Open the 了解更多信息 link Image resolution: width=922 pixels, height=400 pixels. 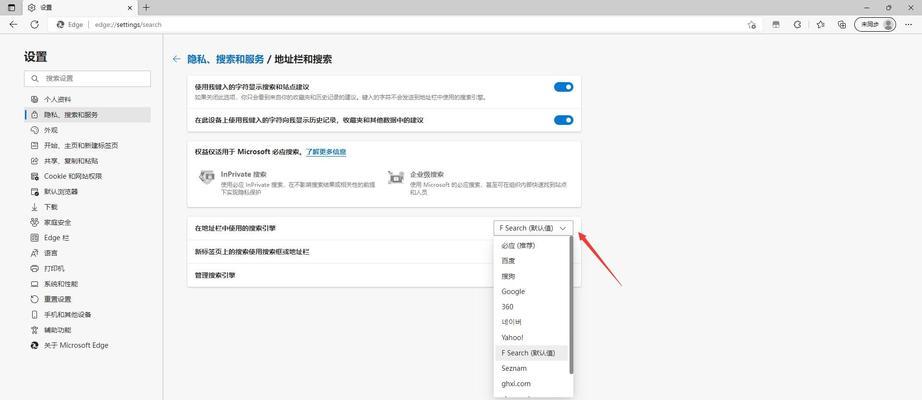(x=326, y=152)
